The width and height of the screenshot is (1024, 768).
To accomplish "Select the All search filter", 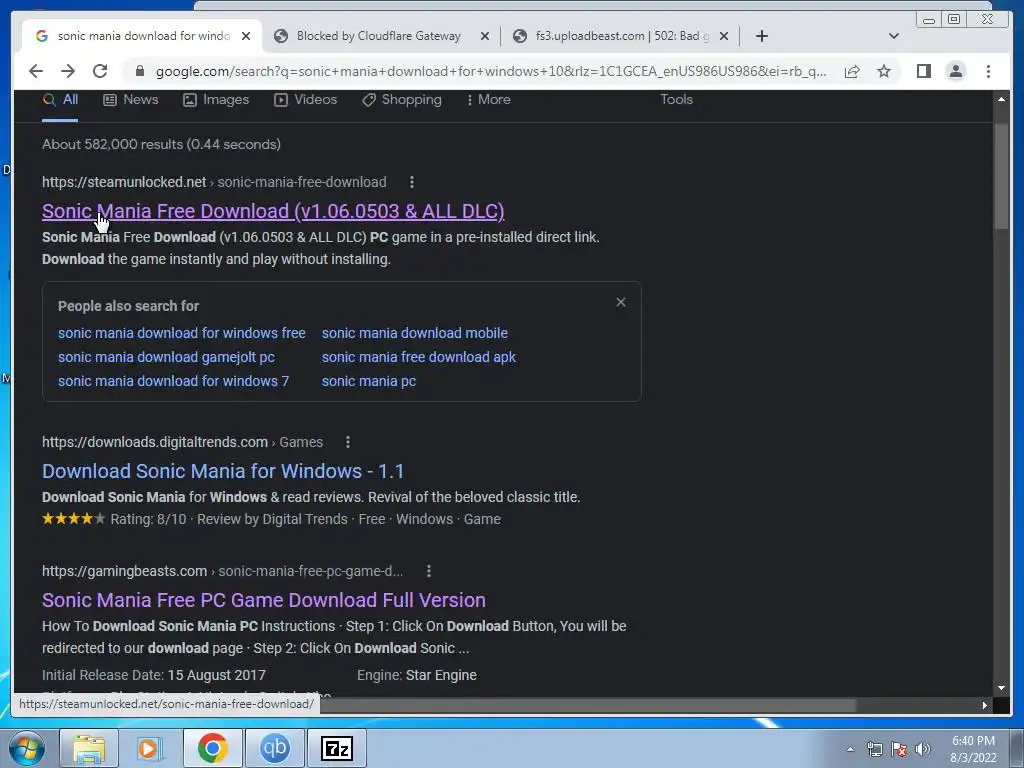I will (x=61, y=100).
